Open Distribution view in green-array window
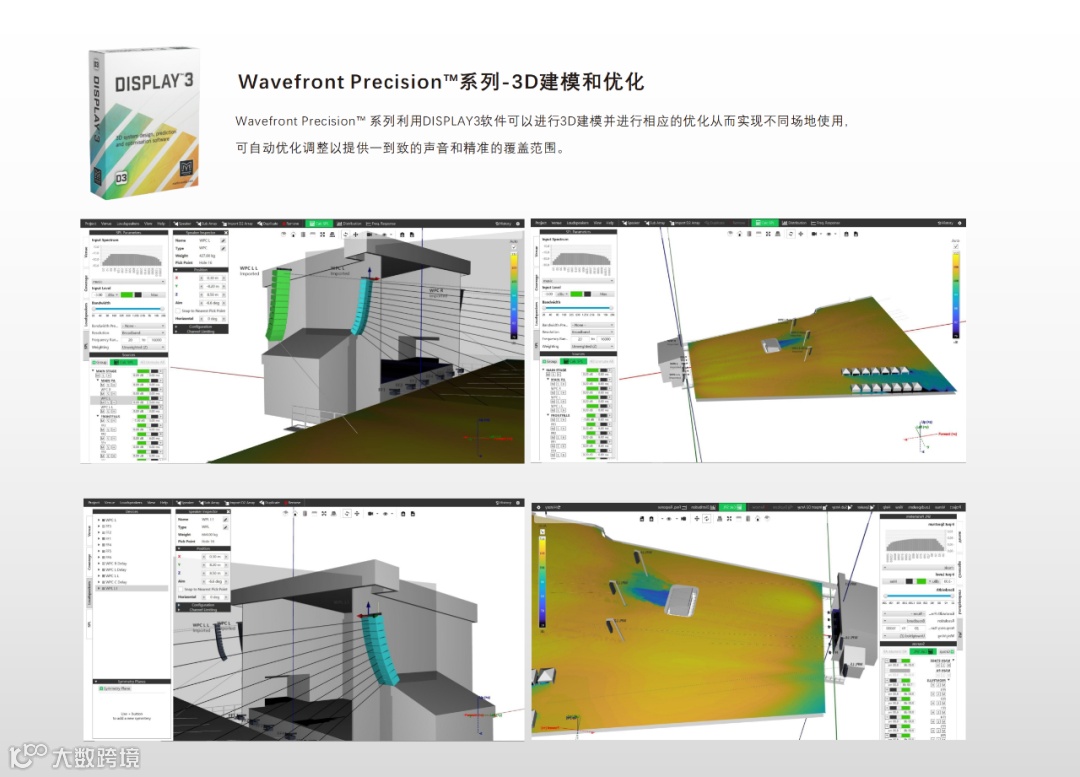 pos(349,224)
